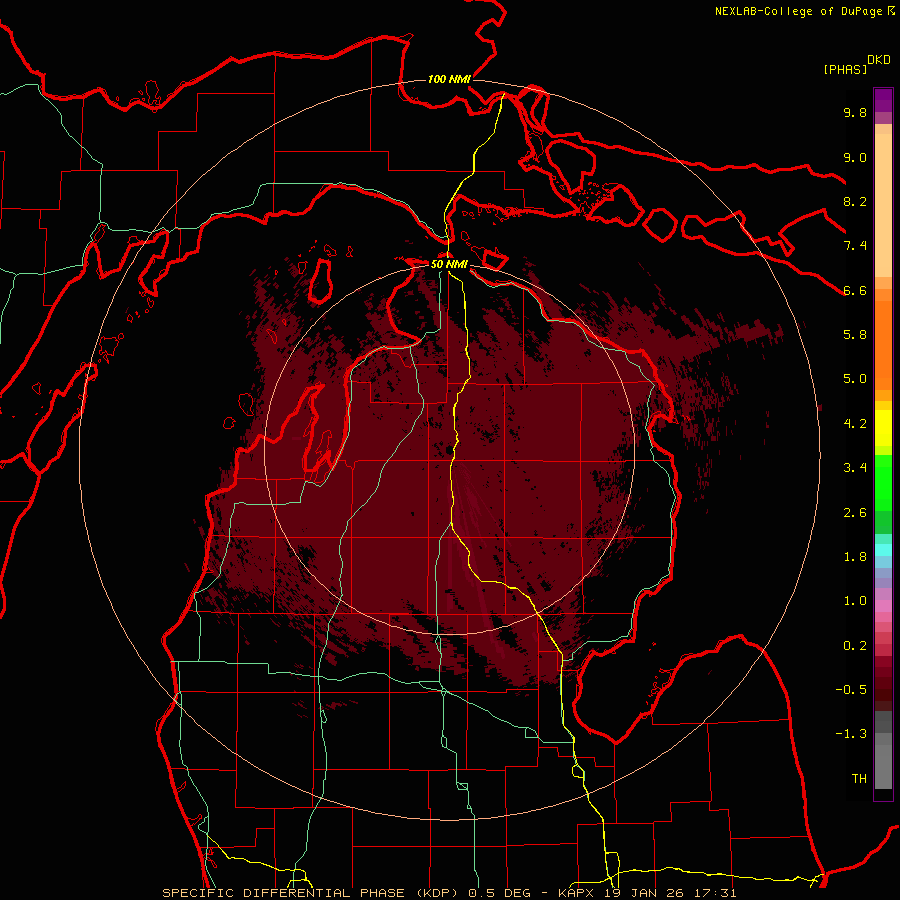The height and width of the screenshot is (900, 900).
Task: Click the [PHAS] units label
Action: (845, 69)
